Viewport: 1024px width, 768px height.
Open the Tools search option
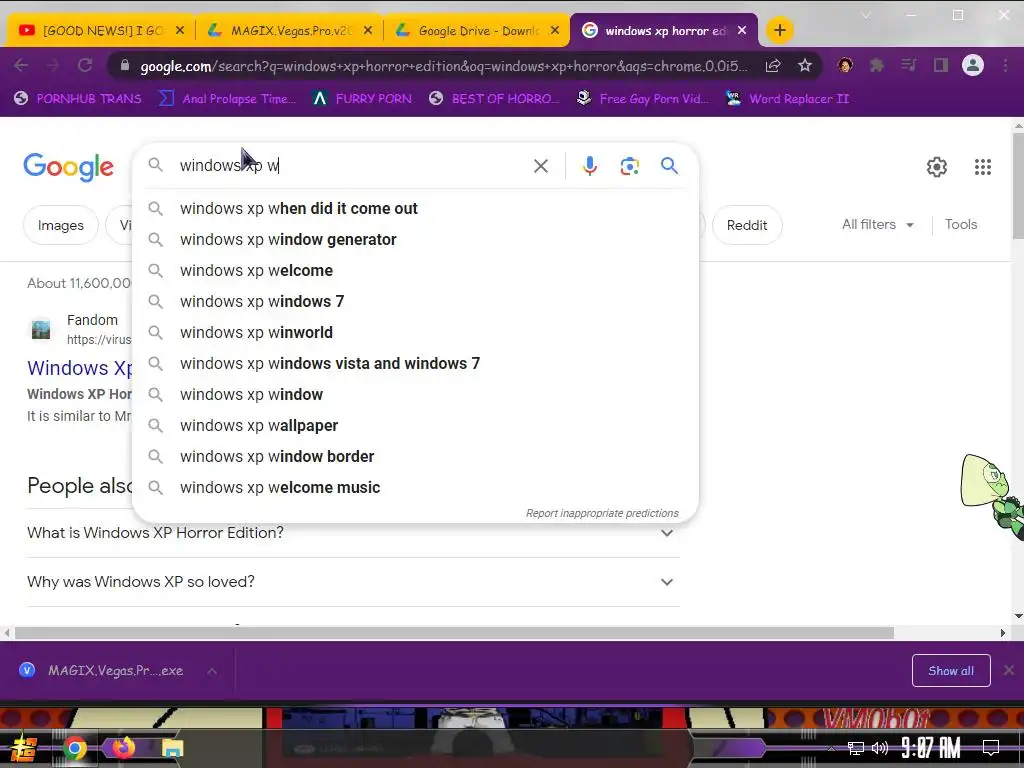(x=961, y=225)
